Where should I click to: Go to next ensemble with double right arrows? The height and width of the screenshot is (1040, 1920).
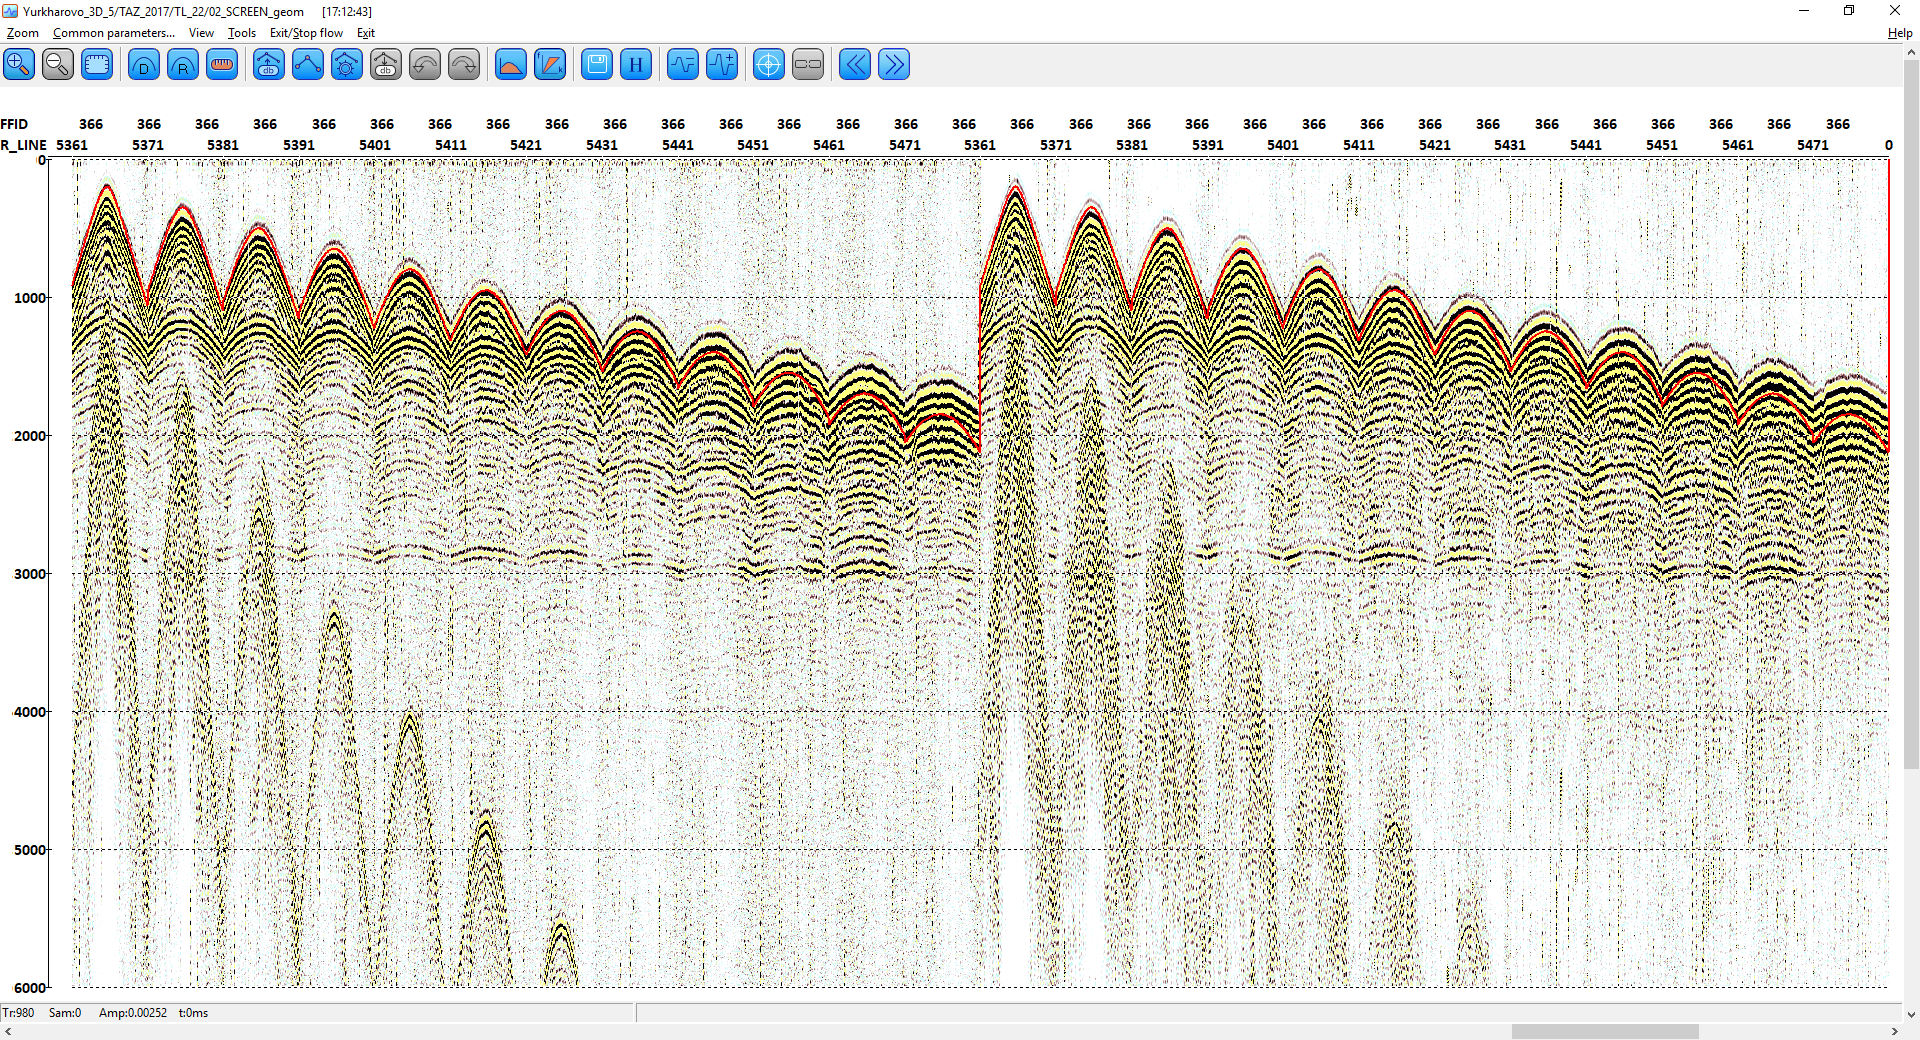(894, 65)
